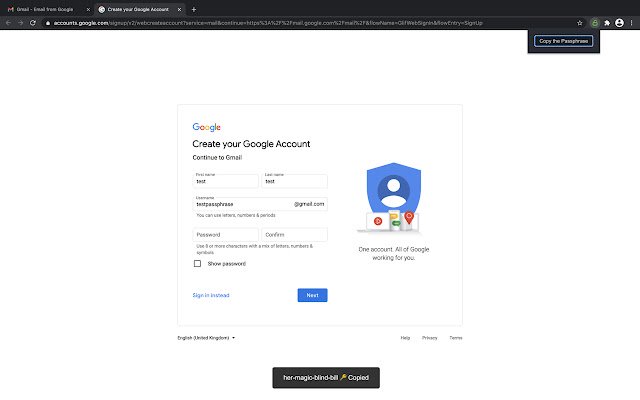Reload the page with the refresh icon
This screenshot has width=640, height=400.
coord(33,22)
